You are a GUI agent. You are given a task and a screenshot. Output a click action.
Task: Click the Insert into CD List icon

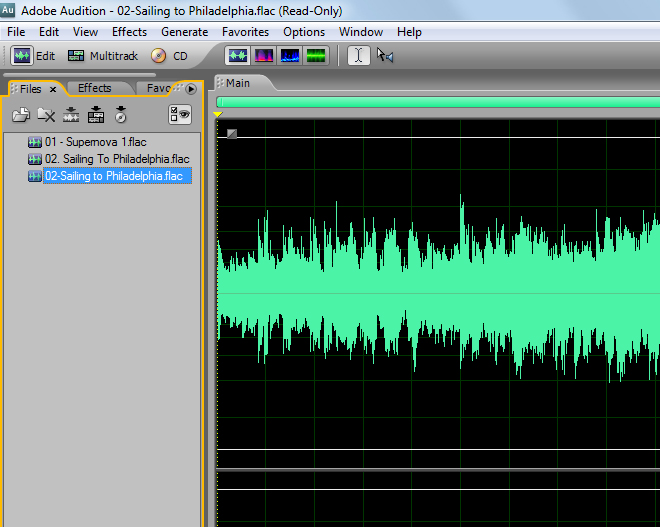121,115
